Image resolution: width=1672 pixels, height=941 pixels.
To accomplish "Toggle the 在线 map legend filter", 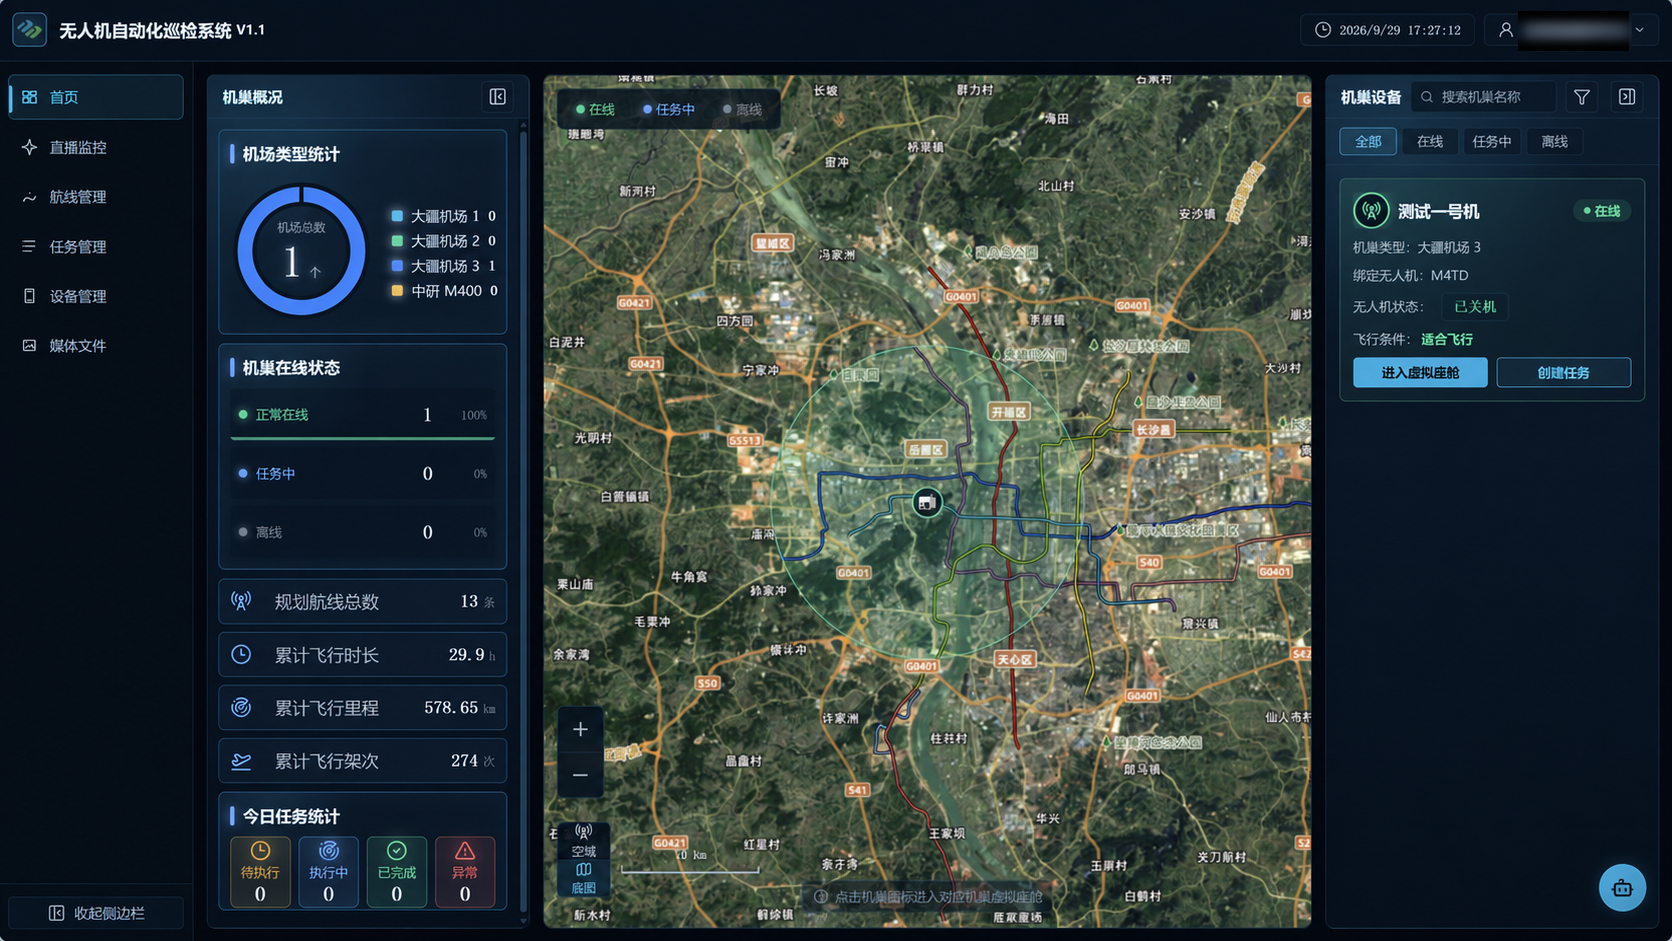I will click(x=595, y=109).
